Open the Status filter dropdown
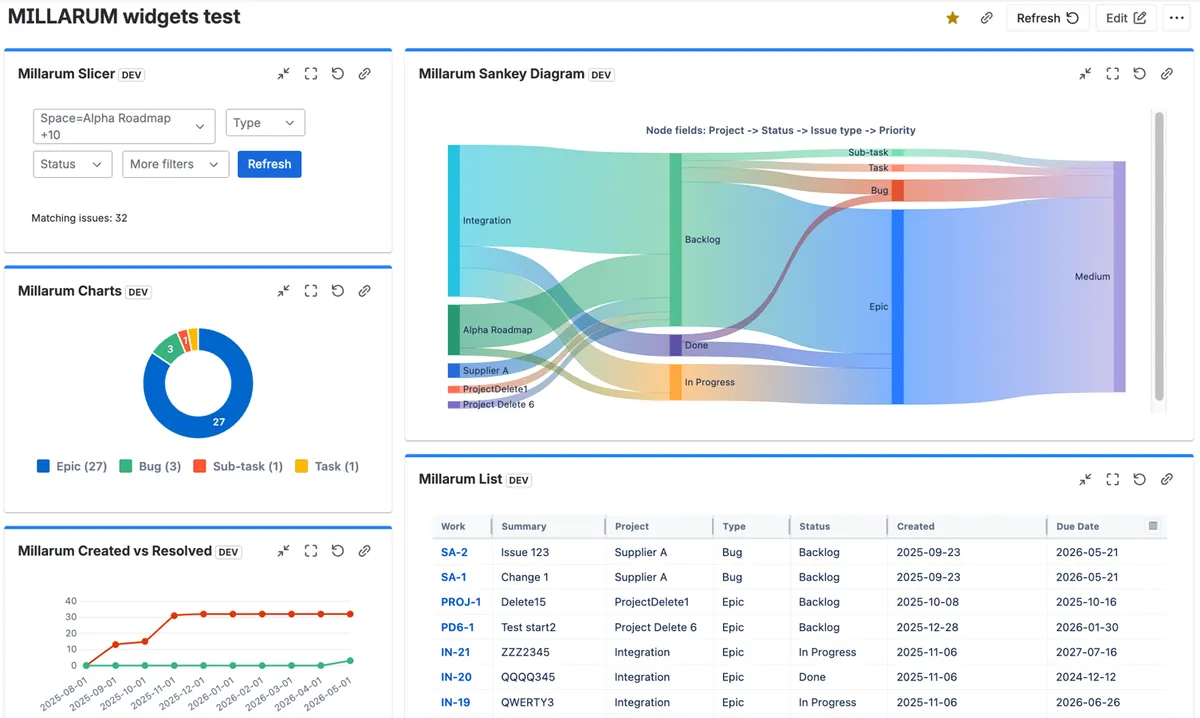The height and width of the screenshot is (718, 1200). coord(72,164)
